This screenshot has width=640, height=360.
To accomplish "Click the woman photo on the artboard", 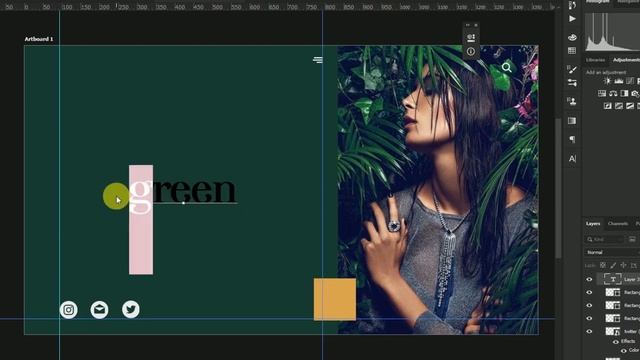I will click(x=438, y=189).
